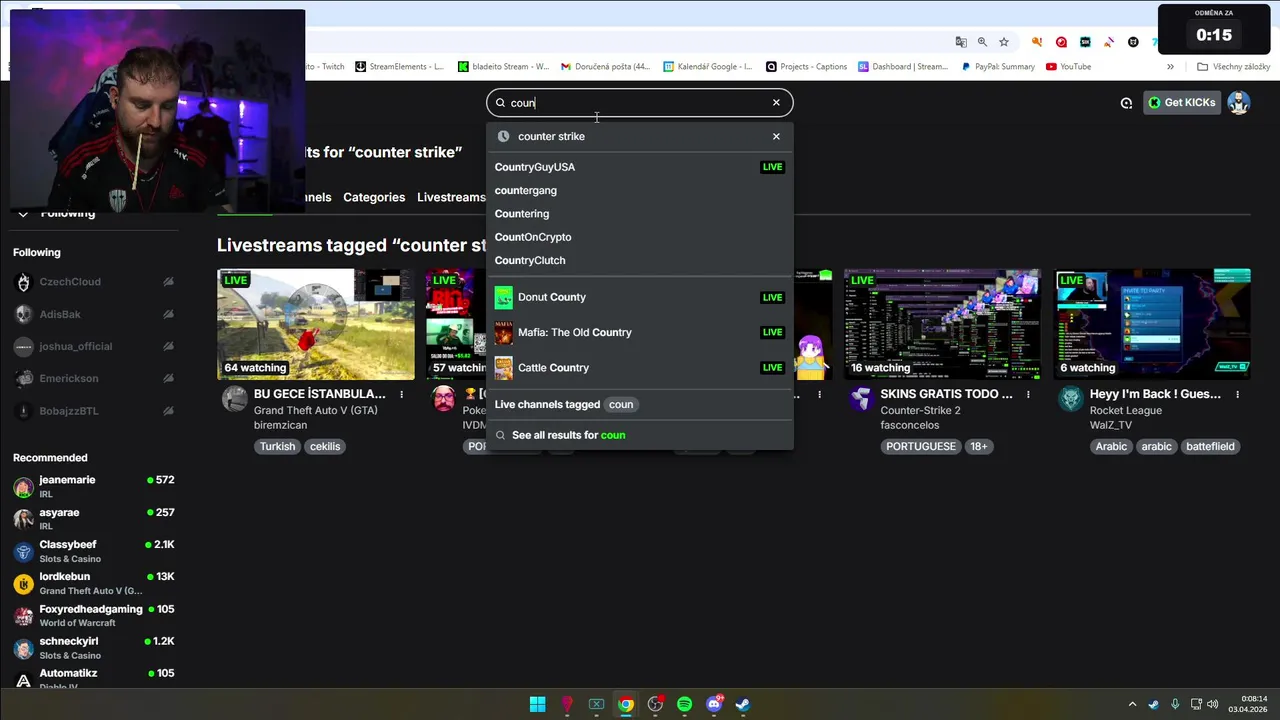Click the search box containing 'coun'

[640, 102]
